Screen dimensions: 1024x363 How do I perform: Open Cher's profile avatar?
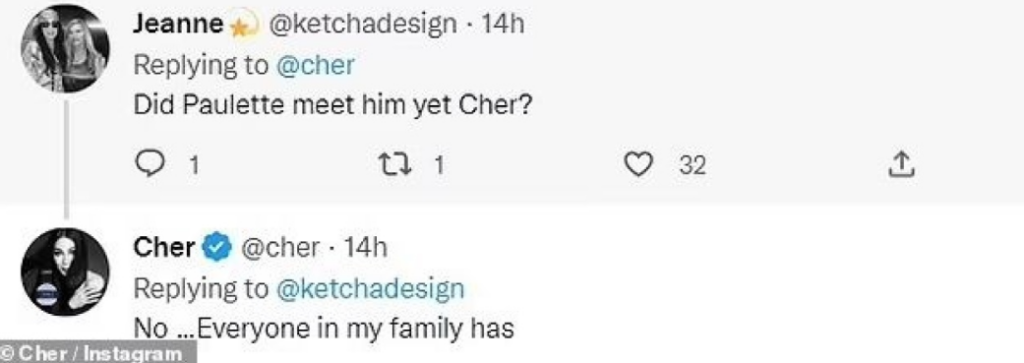65,272
